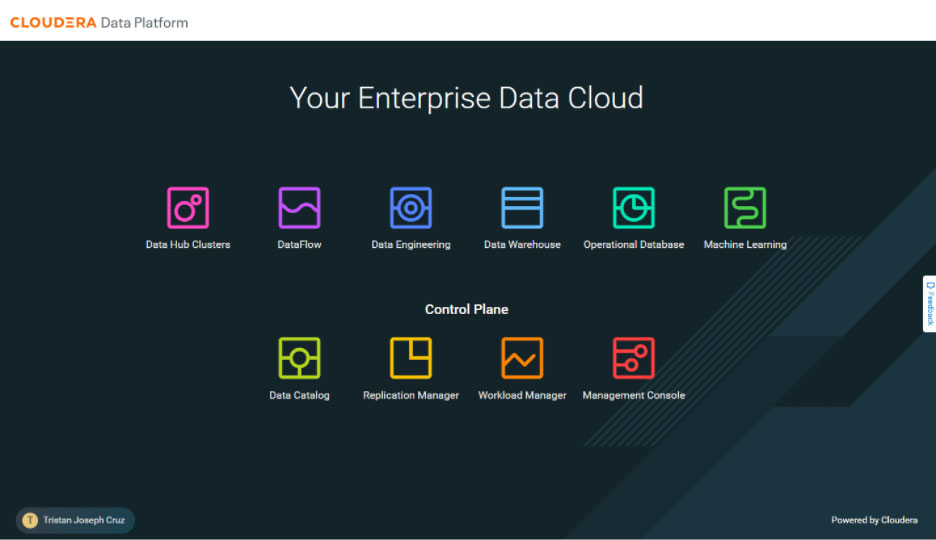Click the Data Warehouse label
Viewport: 936px width, 540px height.
(522, 245)
